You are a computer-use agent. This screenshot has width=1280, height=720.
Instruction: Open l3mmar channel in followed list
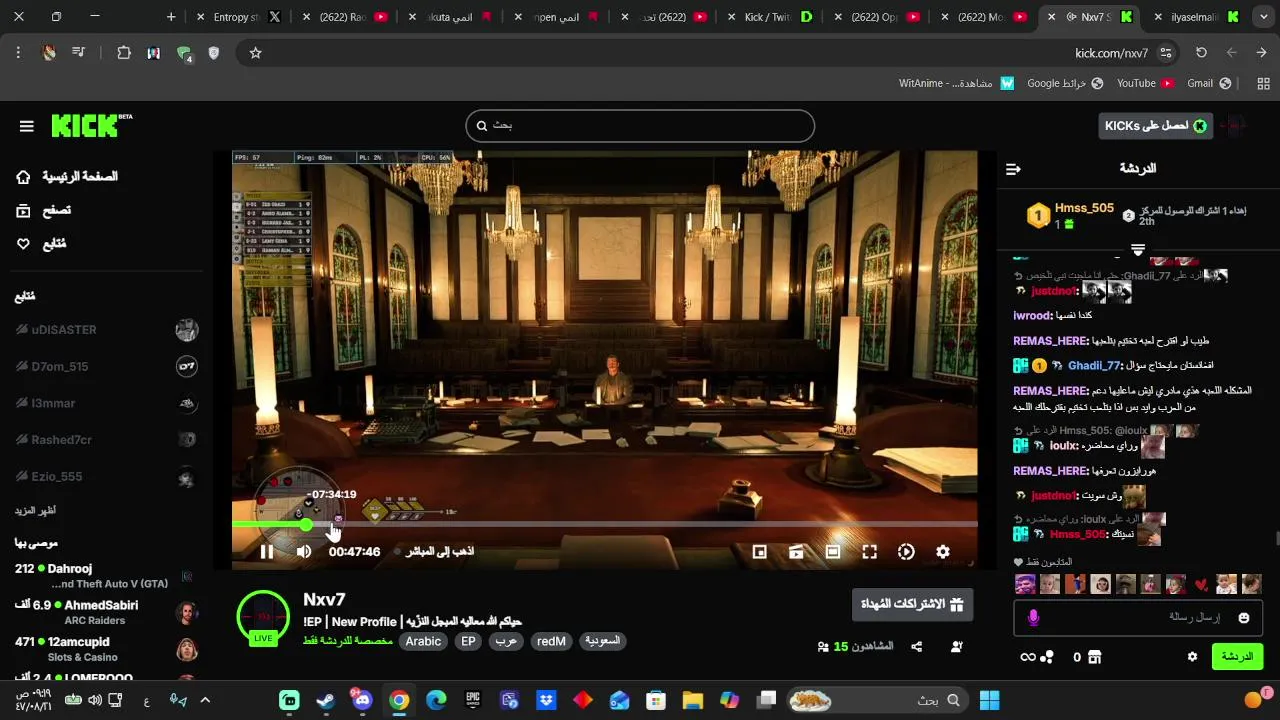click(x=106, y=403)
